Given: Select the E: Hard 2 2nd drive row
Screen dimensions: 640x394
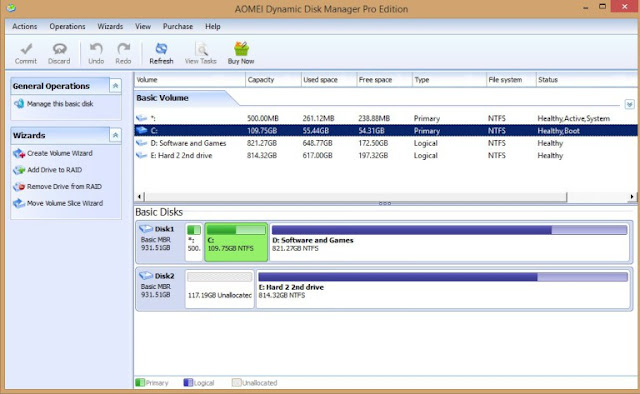Looking at the screenshot, I should pyautogui.click(x=386, y=156).
